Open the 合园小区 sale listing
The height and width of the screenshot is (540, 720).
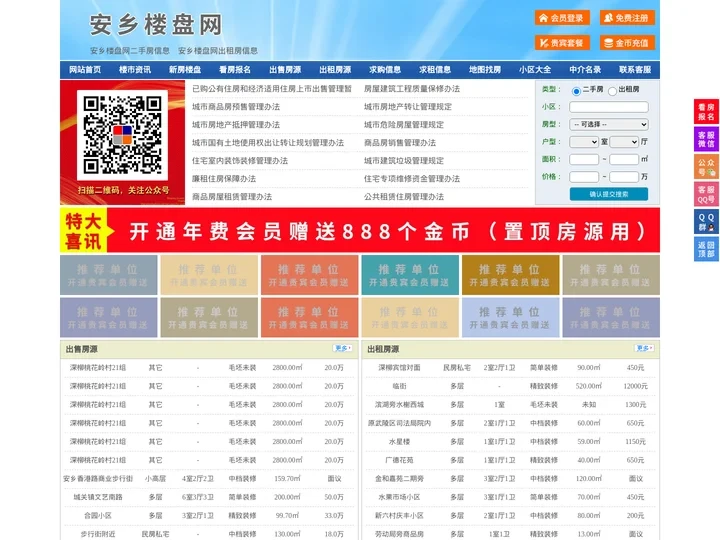[98, 515]
